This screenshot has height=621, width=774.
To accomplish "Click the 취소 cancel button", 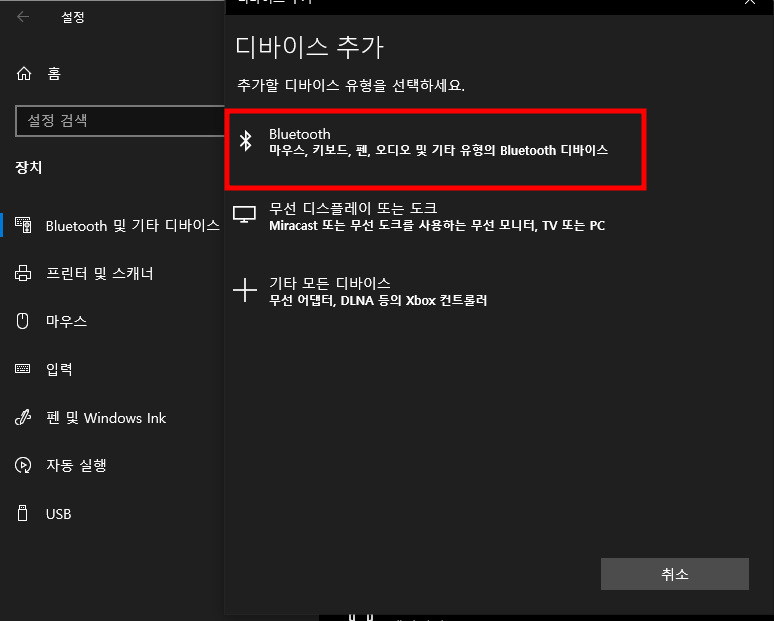I will coord(674,574).
